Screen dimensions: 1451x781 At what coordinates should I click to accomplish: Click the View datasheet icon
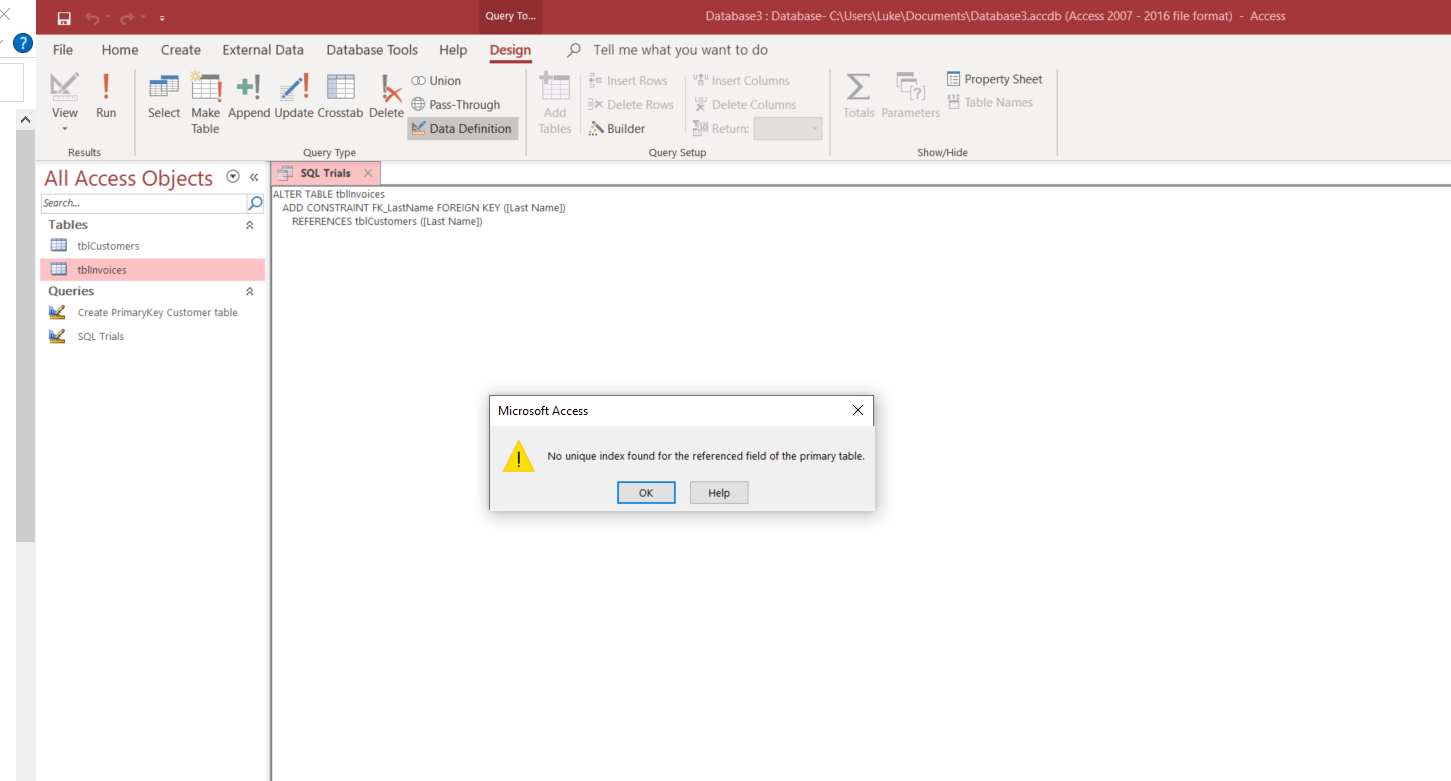coord(65,88)
